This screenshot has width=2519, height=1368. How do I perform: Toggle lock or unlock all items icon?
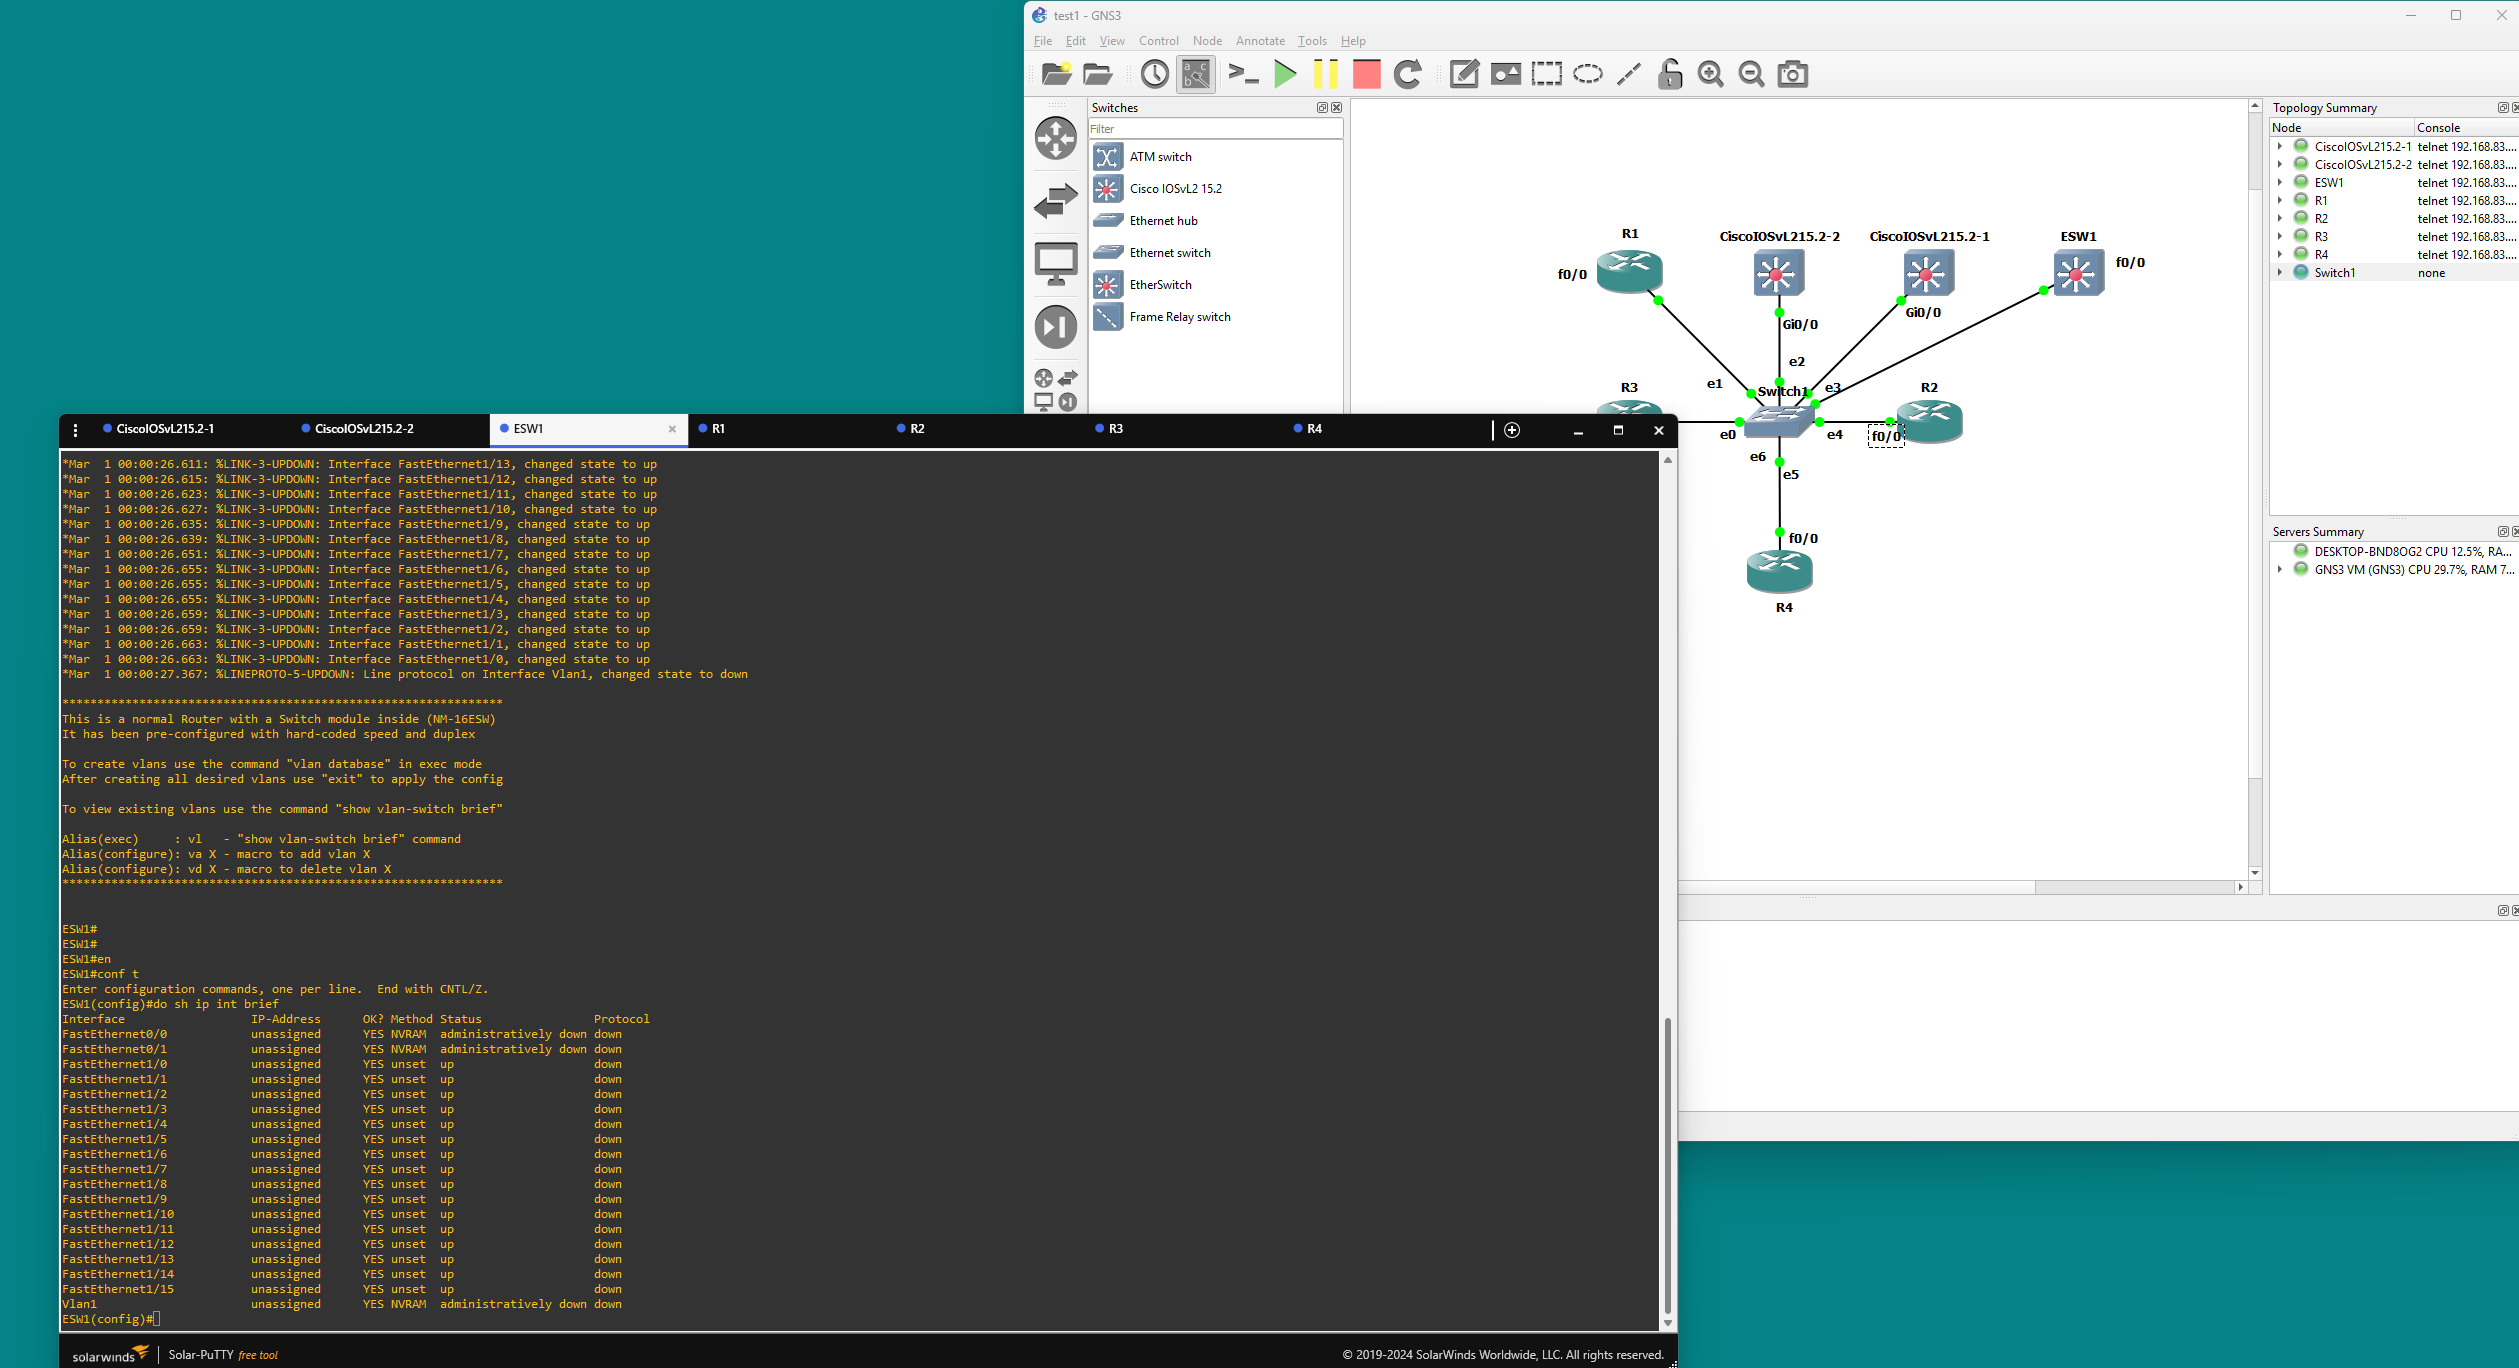pyautogui.click(x=1670, y=74)
